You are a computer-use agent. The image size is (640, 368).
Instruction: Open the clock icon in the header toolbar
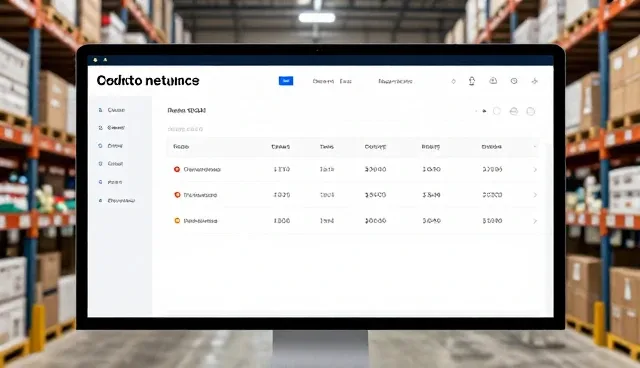514,81
